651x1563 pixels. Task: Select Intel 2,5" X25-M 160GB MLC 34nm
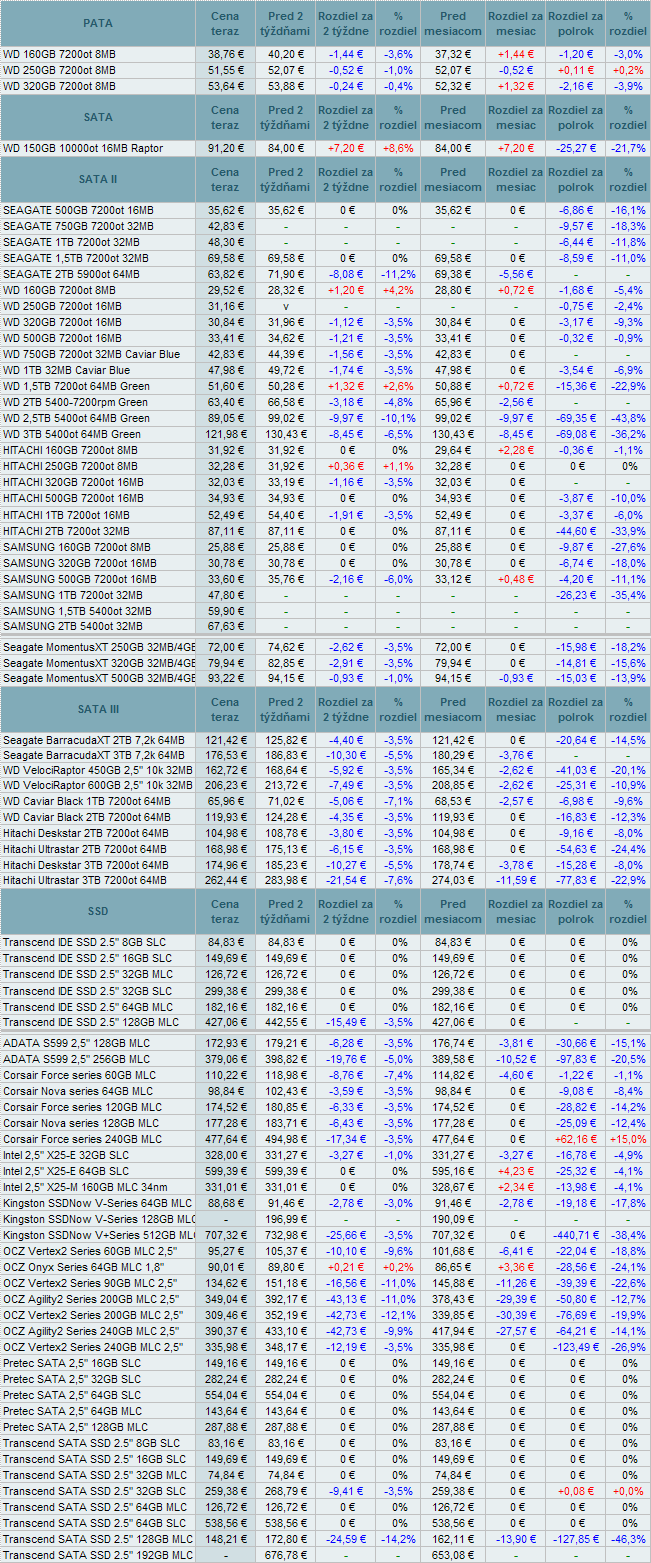[x=84, y=1187]
